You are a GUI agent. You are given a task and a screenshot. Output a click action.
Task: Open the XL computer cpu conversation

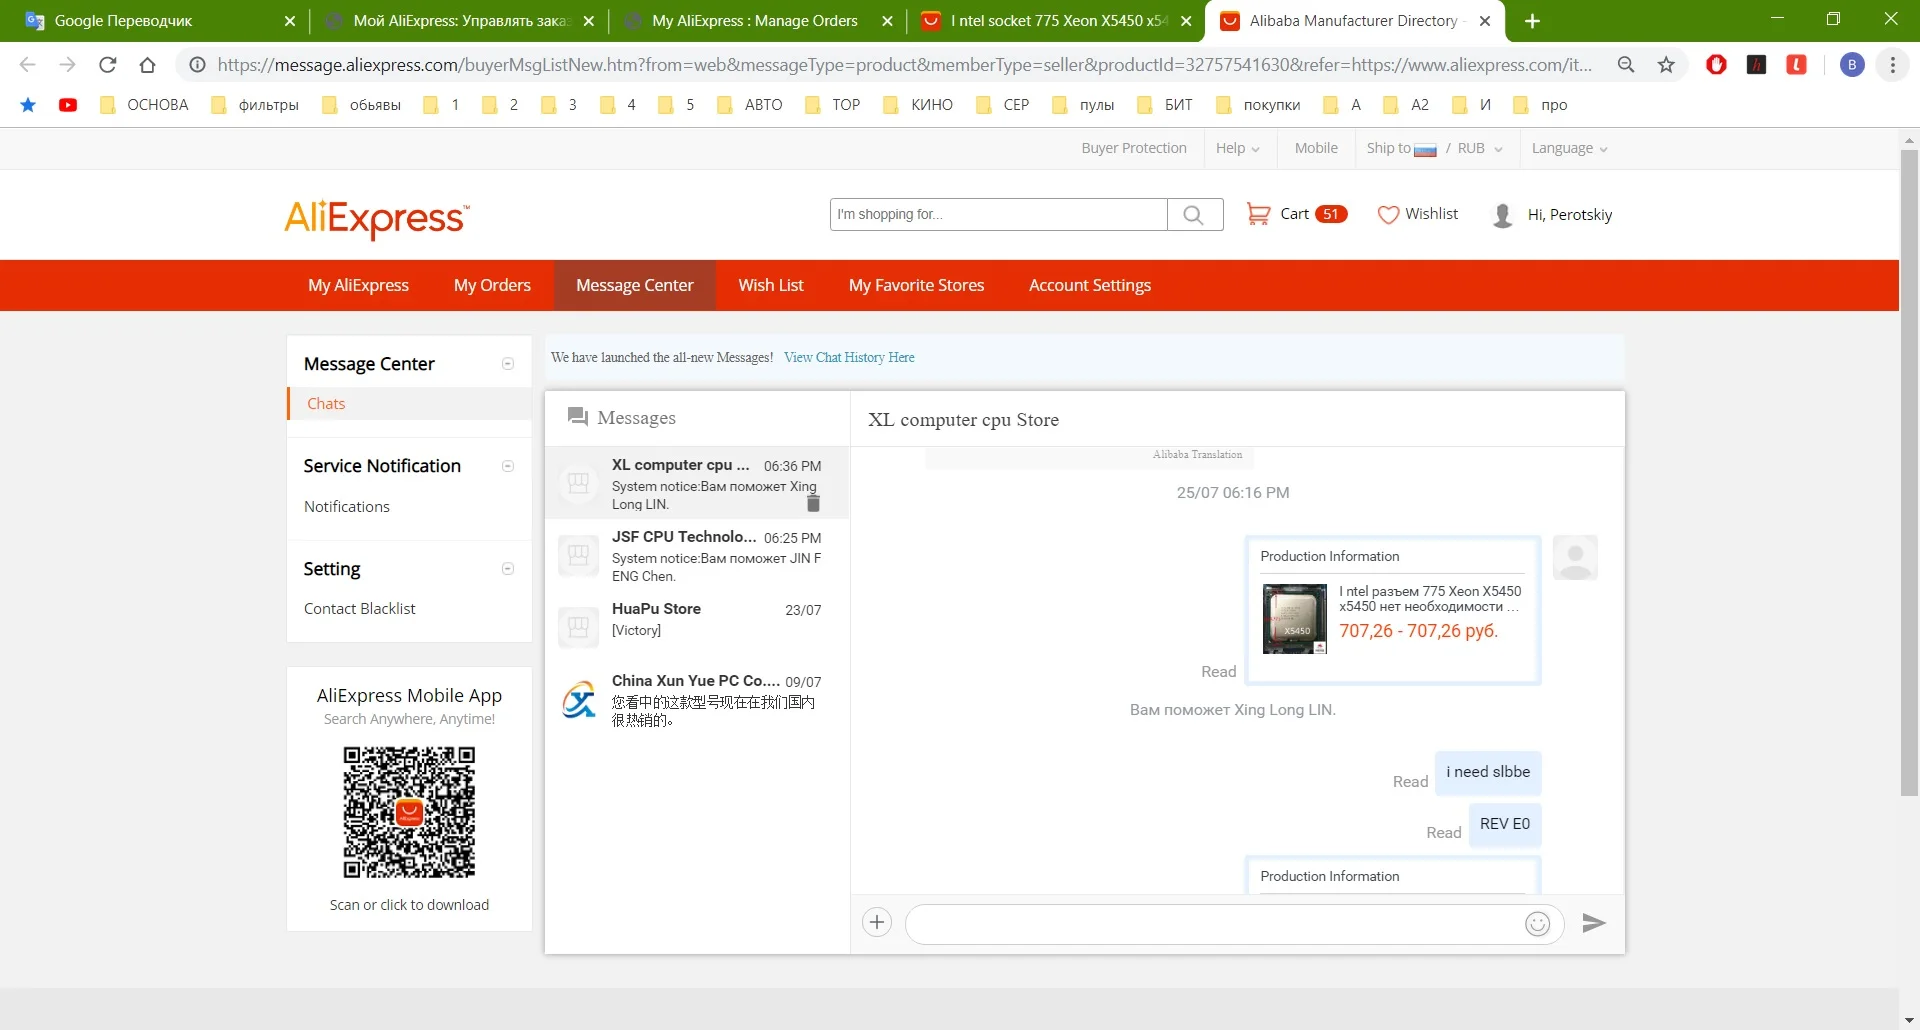[697, 483]
